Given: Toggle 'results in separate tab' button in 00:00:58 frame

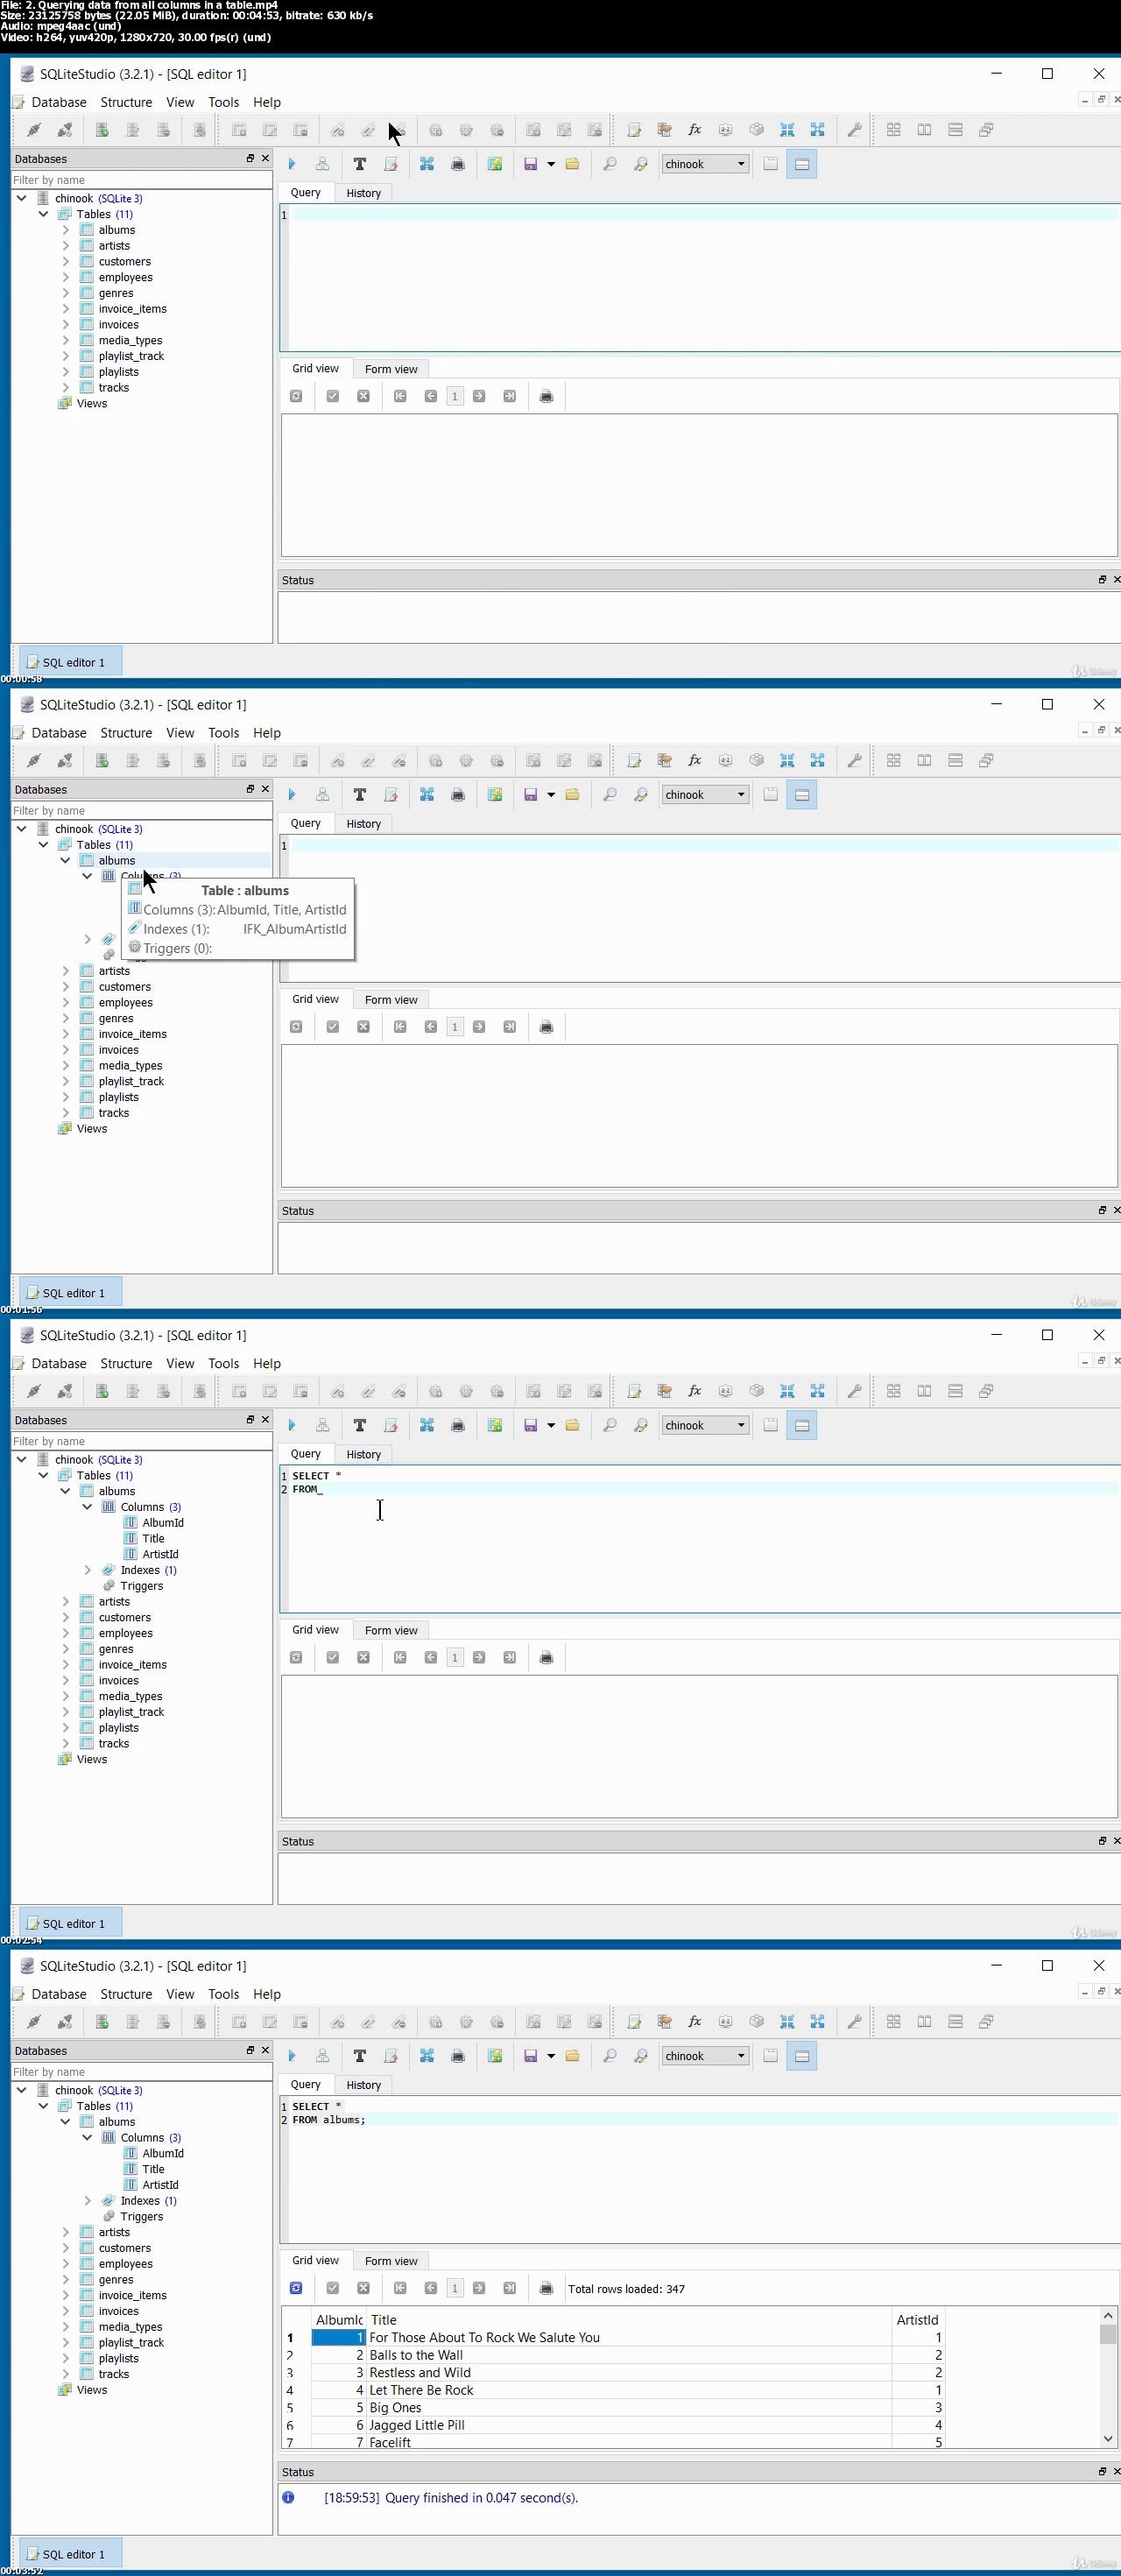Looking at the screenshot, I should [x=771, y=164].
